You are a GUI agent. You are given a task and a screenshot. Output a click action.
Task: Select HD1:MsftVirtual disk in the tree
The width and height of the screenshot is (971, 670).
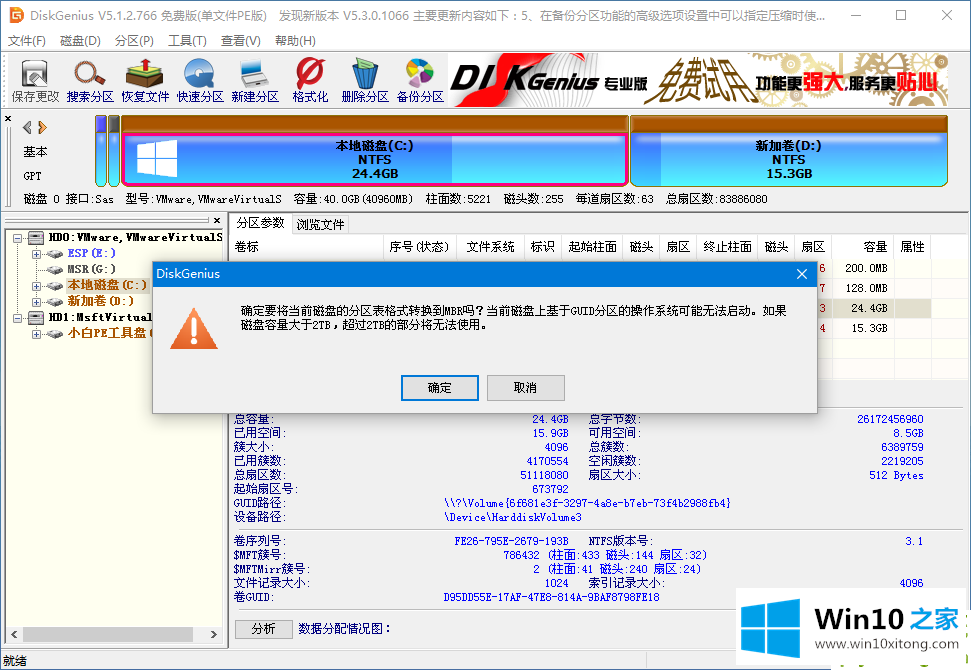(100, 317)
